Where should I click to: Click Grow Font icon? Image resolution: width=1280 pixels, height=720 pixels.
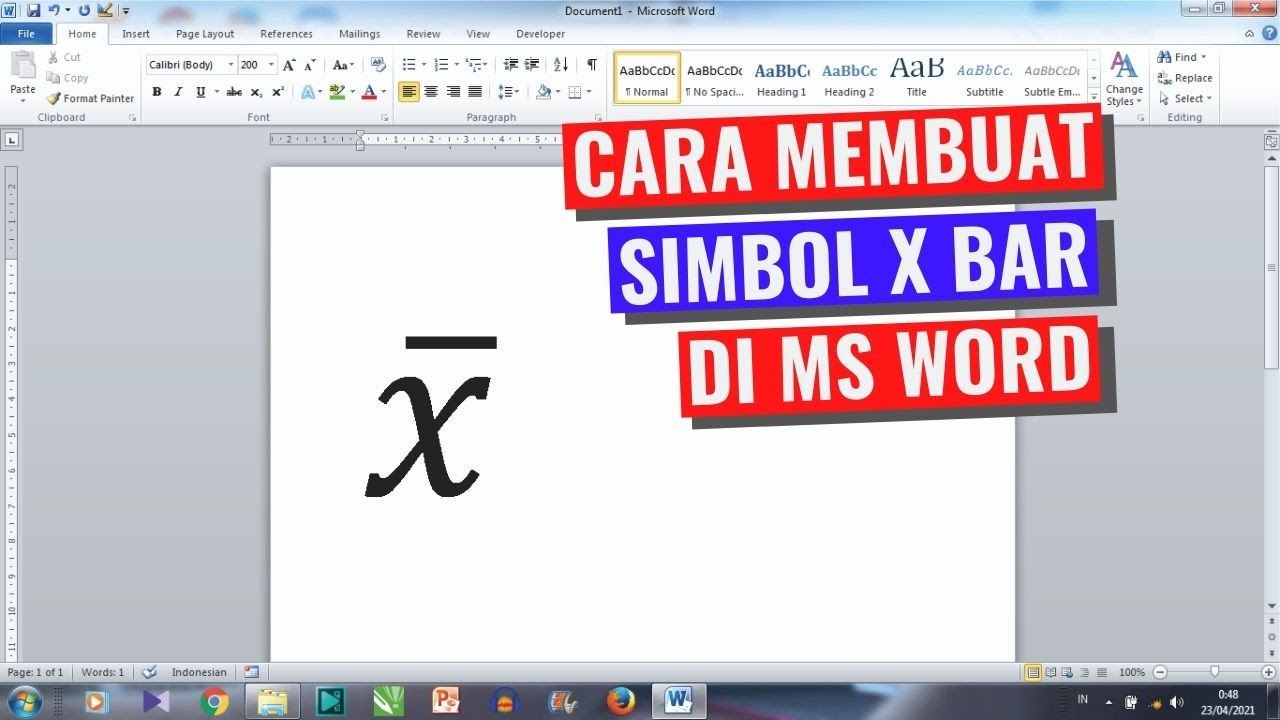coord(289,65)
